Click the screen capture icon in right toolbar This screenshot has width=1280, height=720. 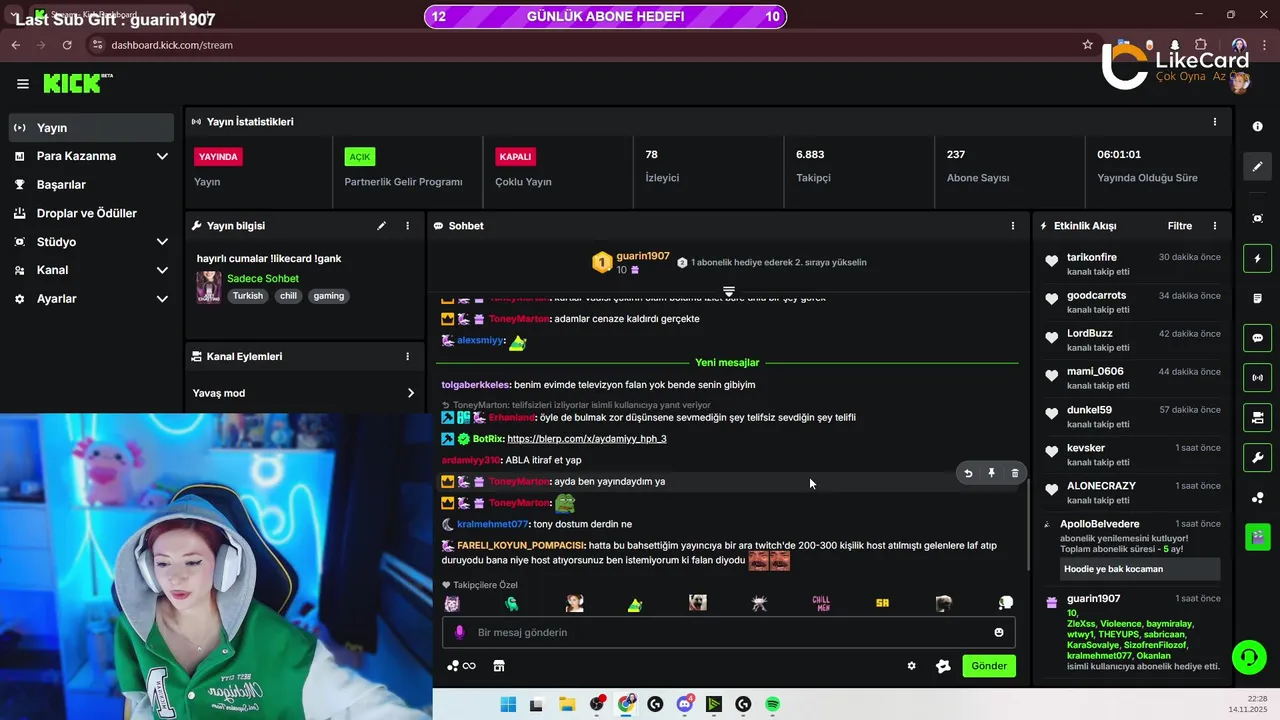(1257, 218)
